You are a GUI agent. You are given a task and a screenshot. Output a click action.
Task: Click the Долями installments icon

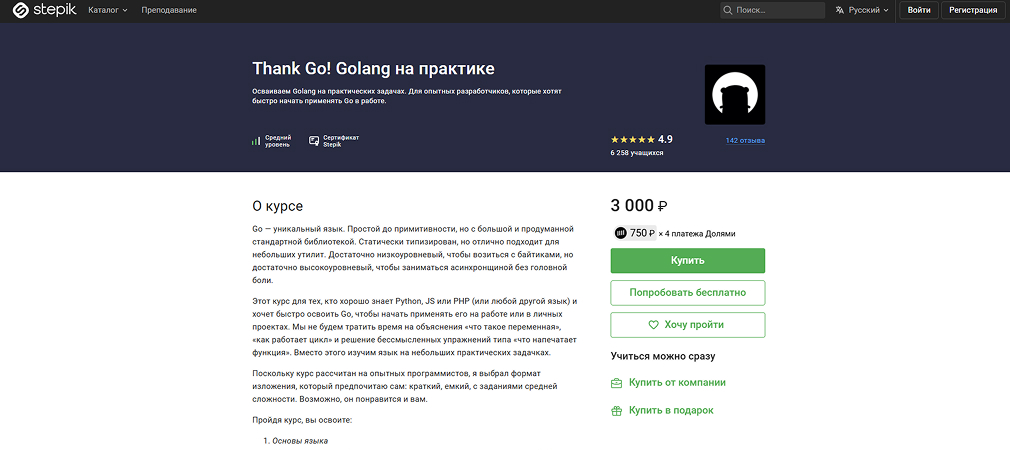[x=620, y=234]
